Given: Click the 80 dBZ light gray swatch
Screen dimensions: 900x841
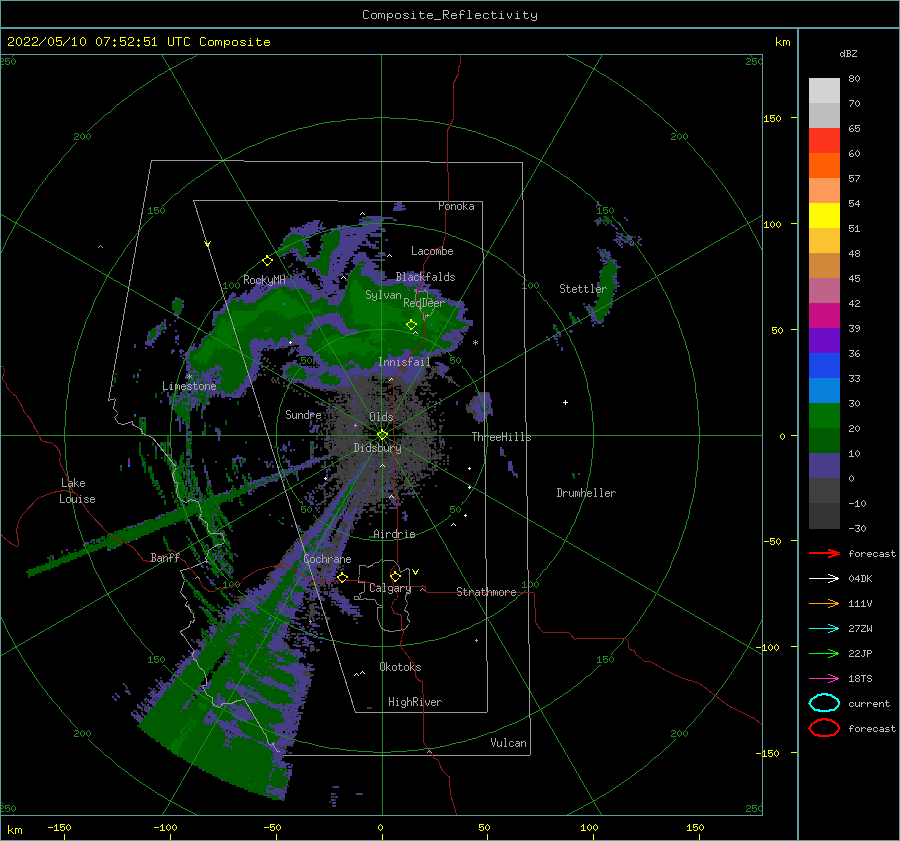Looking at the screenshot, I should (824, 91).
